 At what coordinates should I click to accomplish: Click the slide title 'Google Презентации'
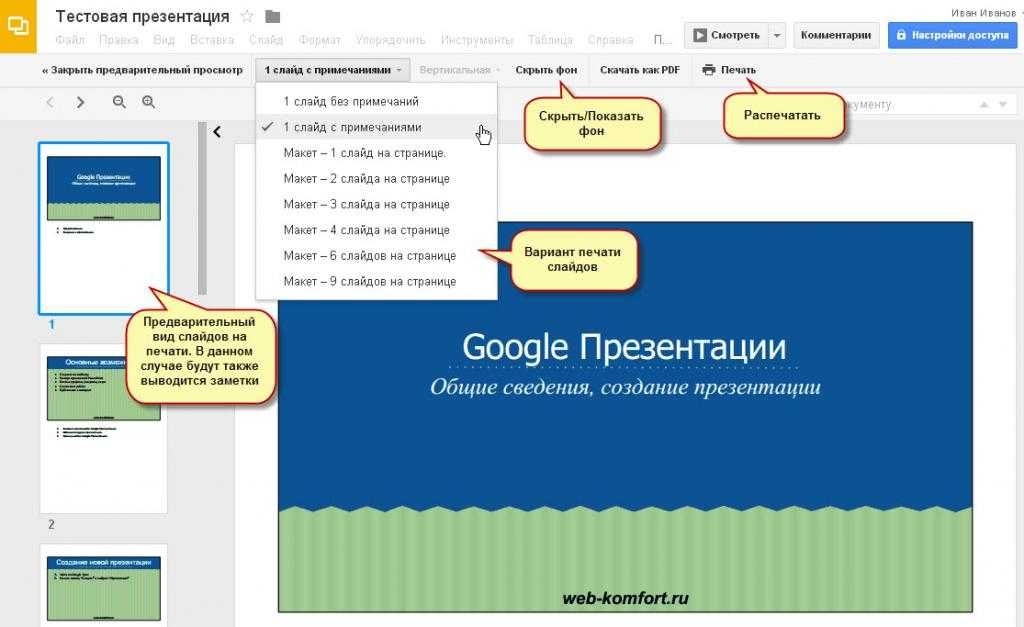(x=624, y=347)
